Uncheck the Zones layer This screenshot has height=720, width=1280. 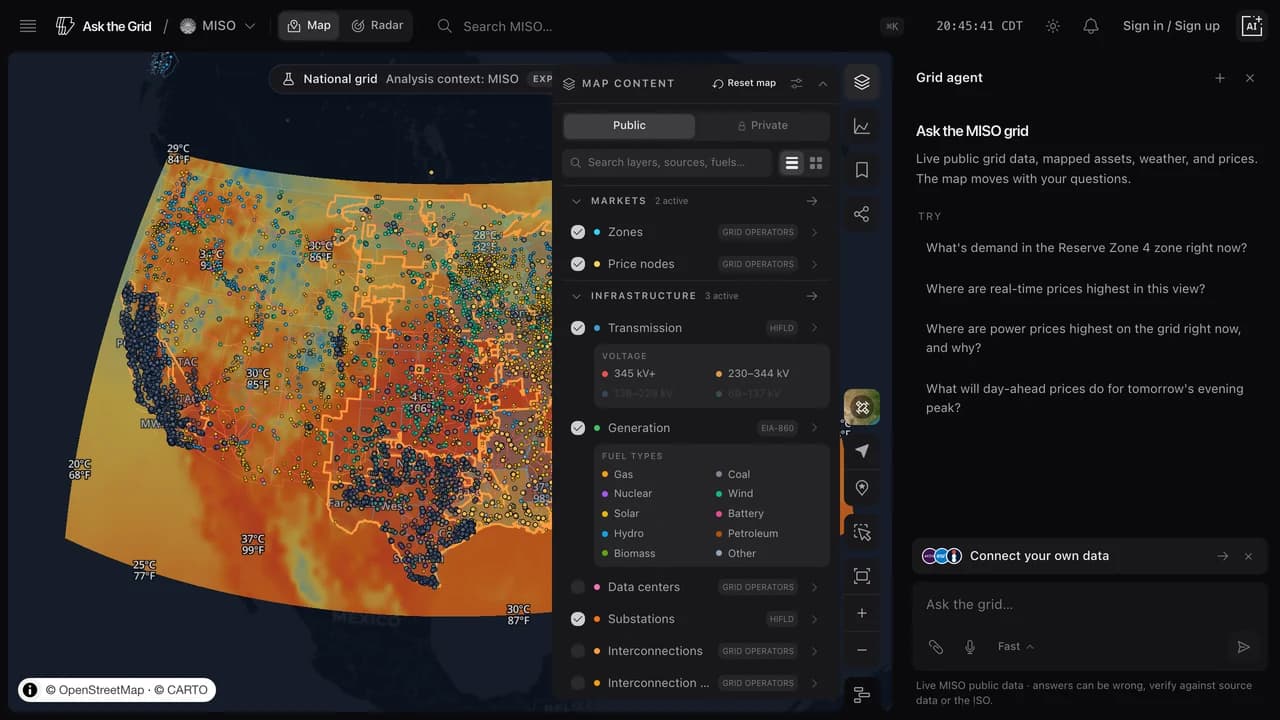click(578, 232)
